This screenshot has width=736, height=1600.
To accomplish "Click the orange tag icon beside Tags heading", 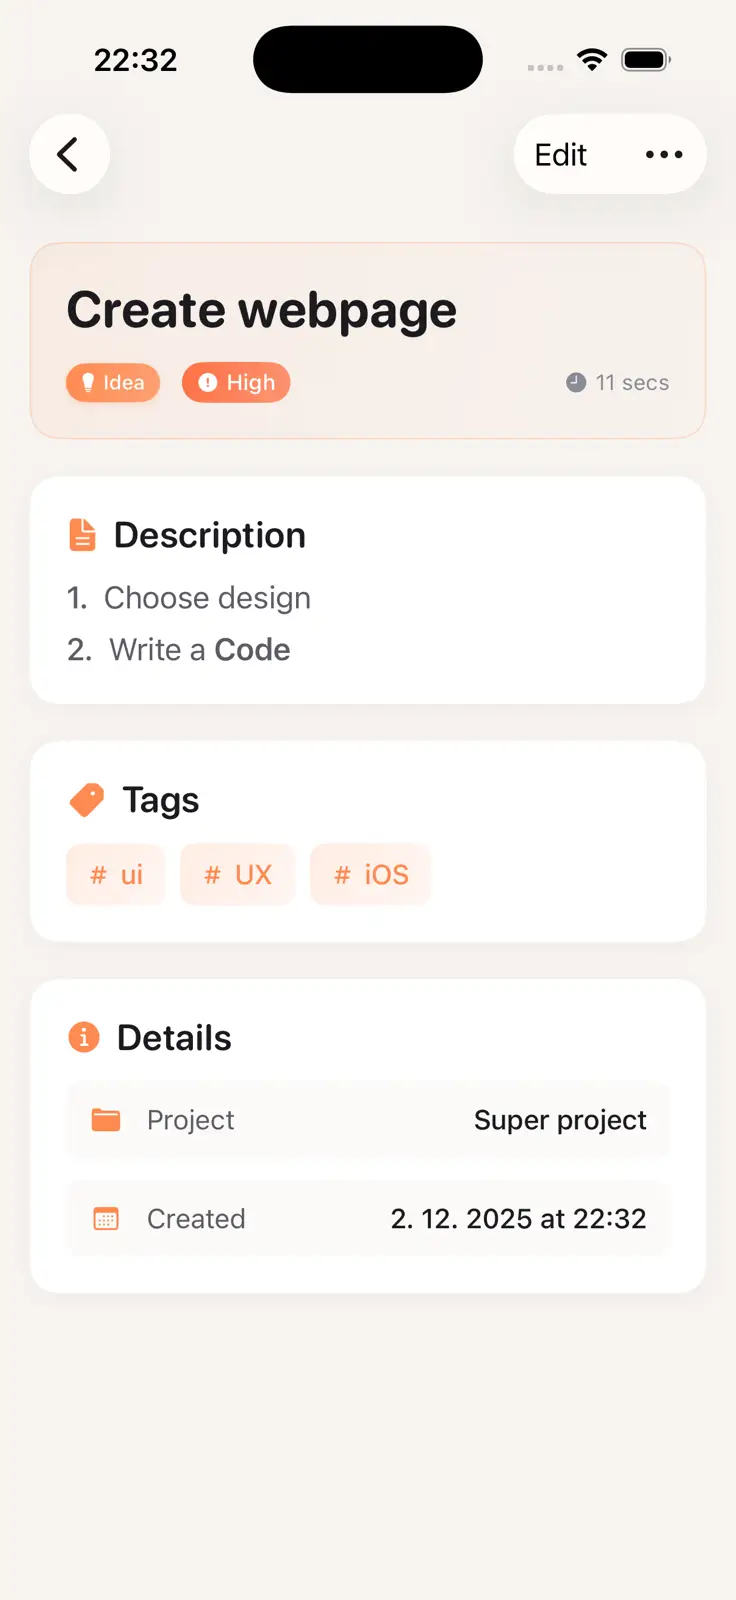I will (86, 799).
